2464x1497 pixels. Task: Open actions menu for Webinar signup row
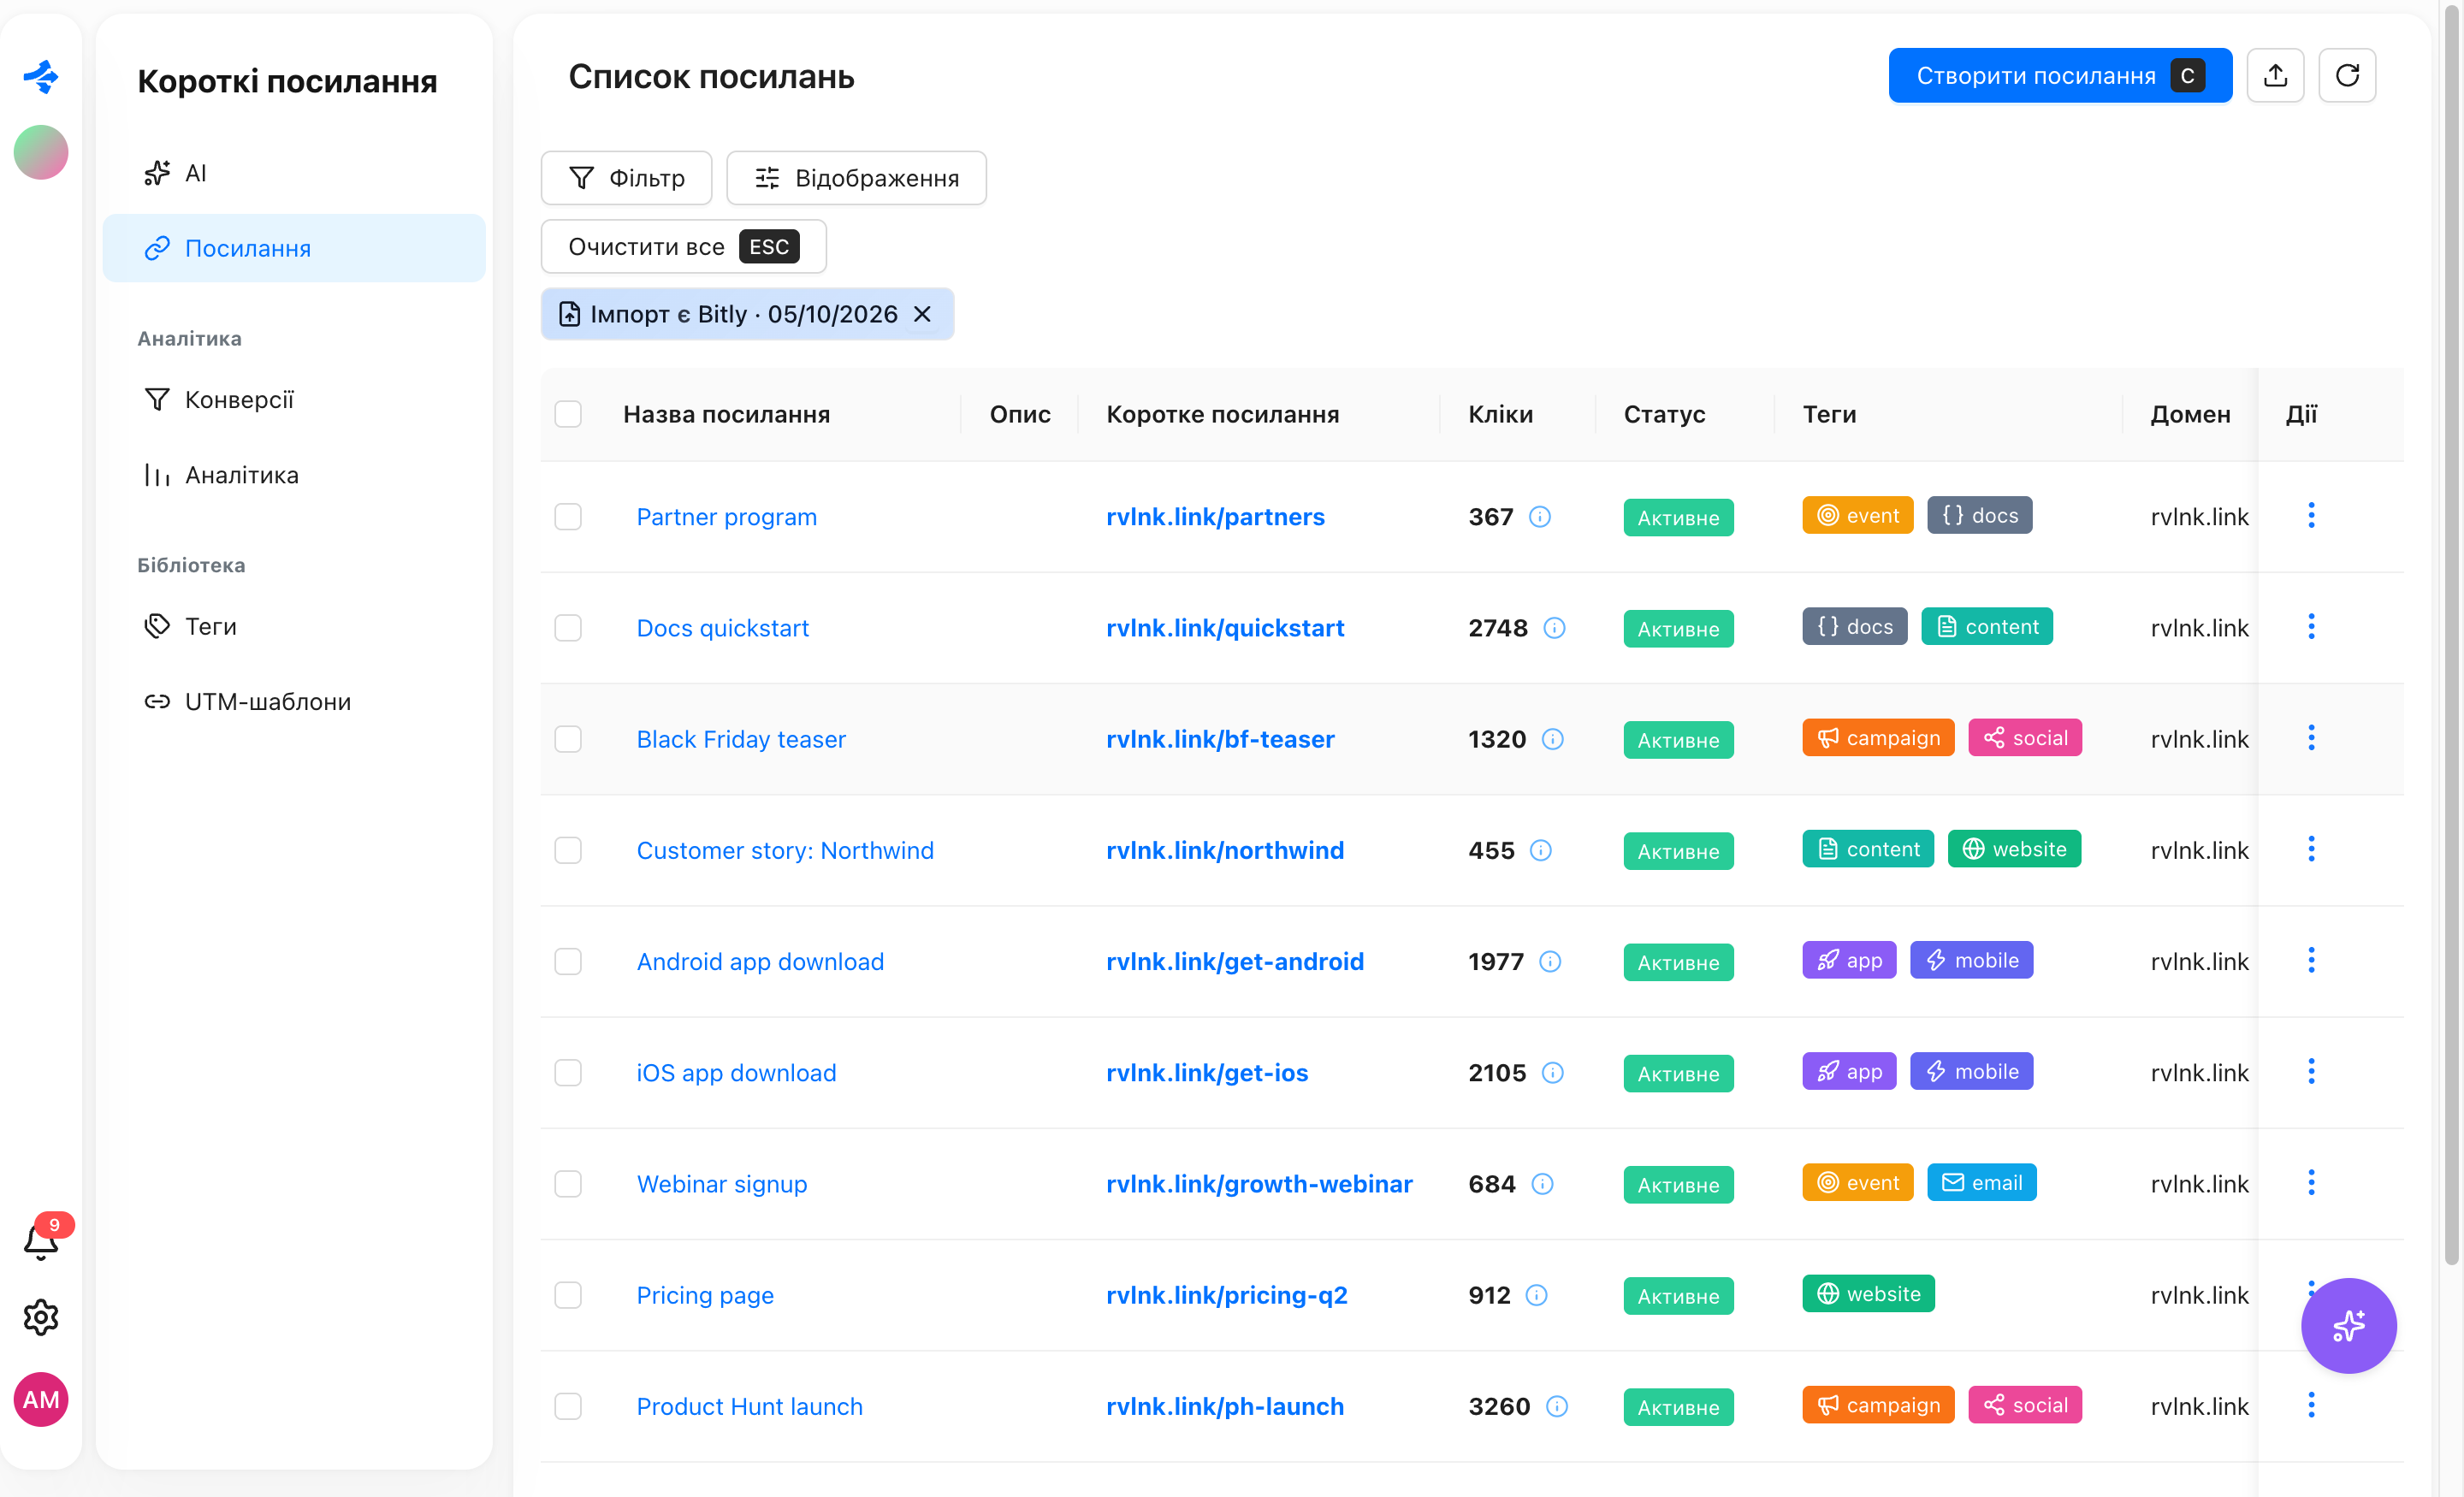[2310, 1183]
